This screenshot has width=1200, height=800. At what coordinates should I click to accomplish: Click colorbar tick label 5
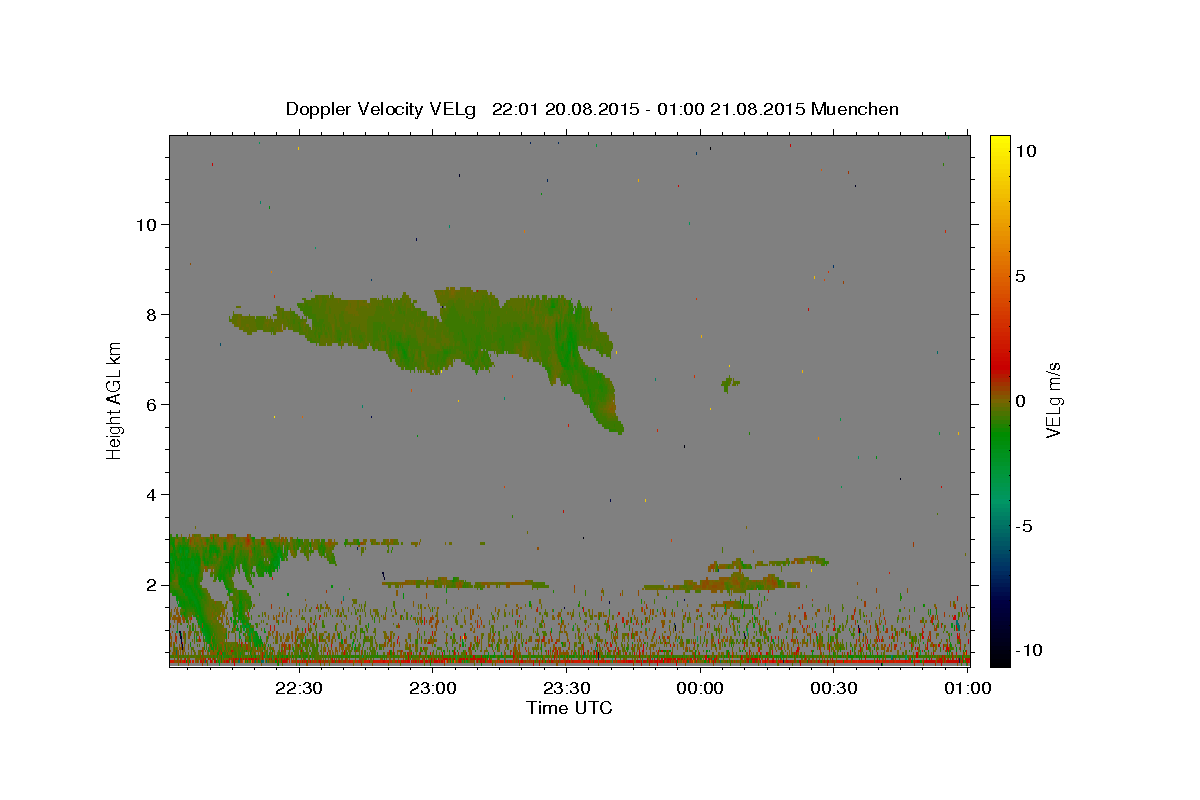[x=1020, y=276]
